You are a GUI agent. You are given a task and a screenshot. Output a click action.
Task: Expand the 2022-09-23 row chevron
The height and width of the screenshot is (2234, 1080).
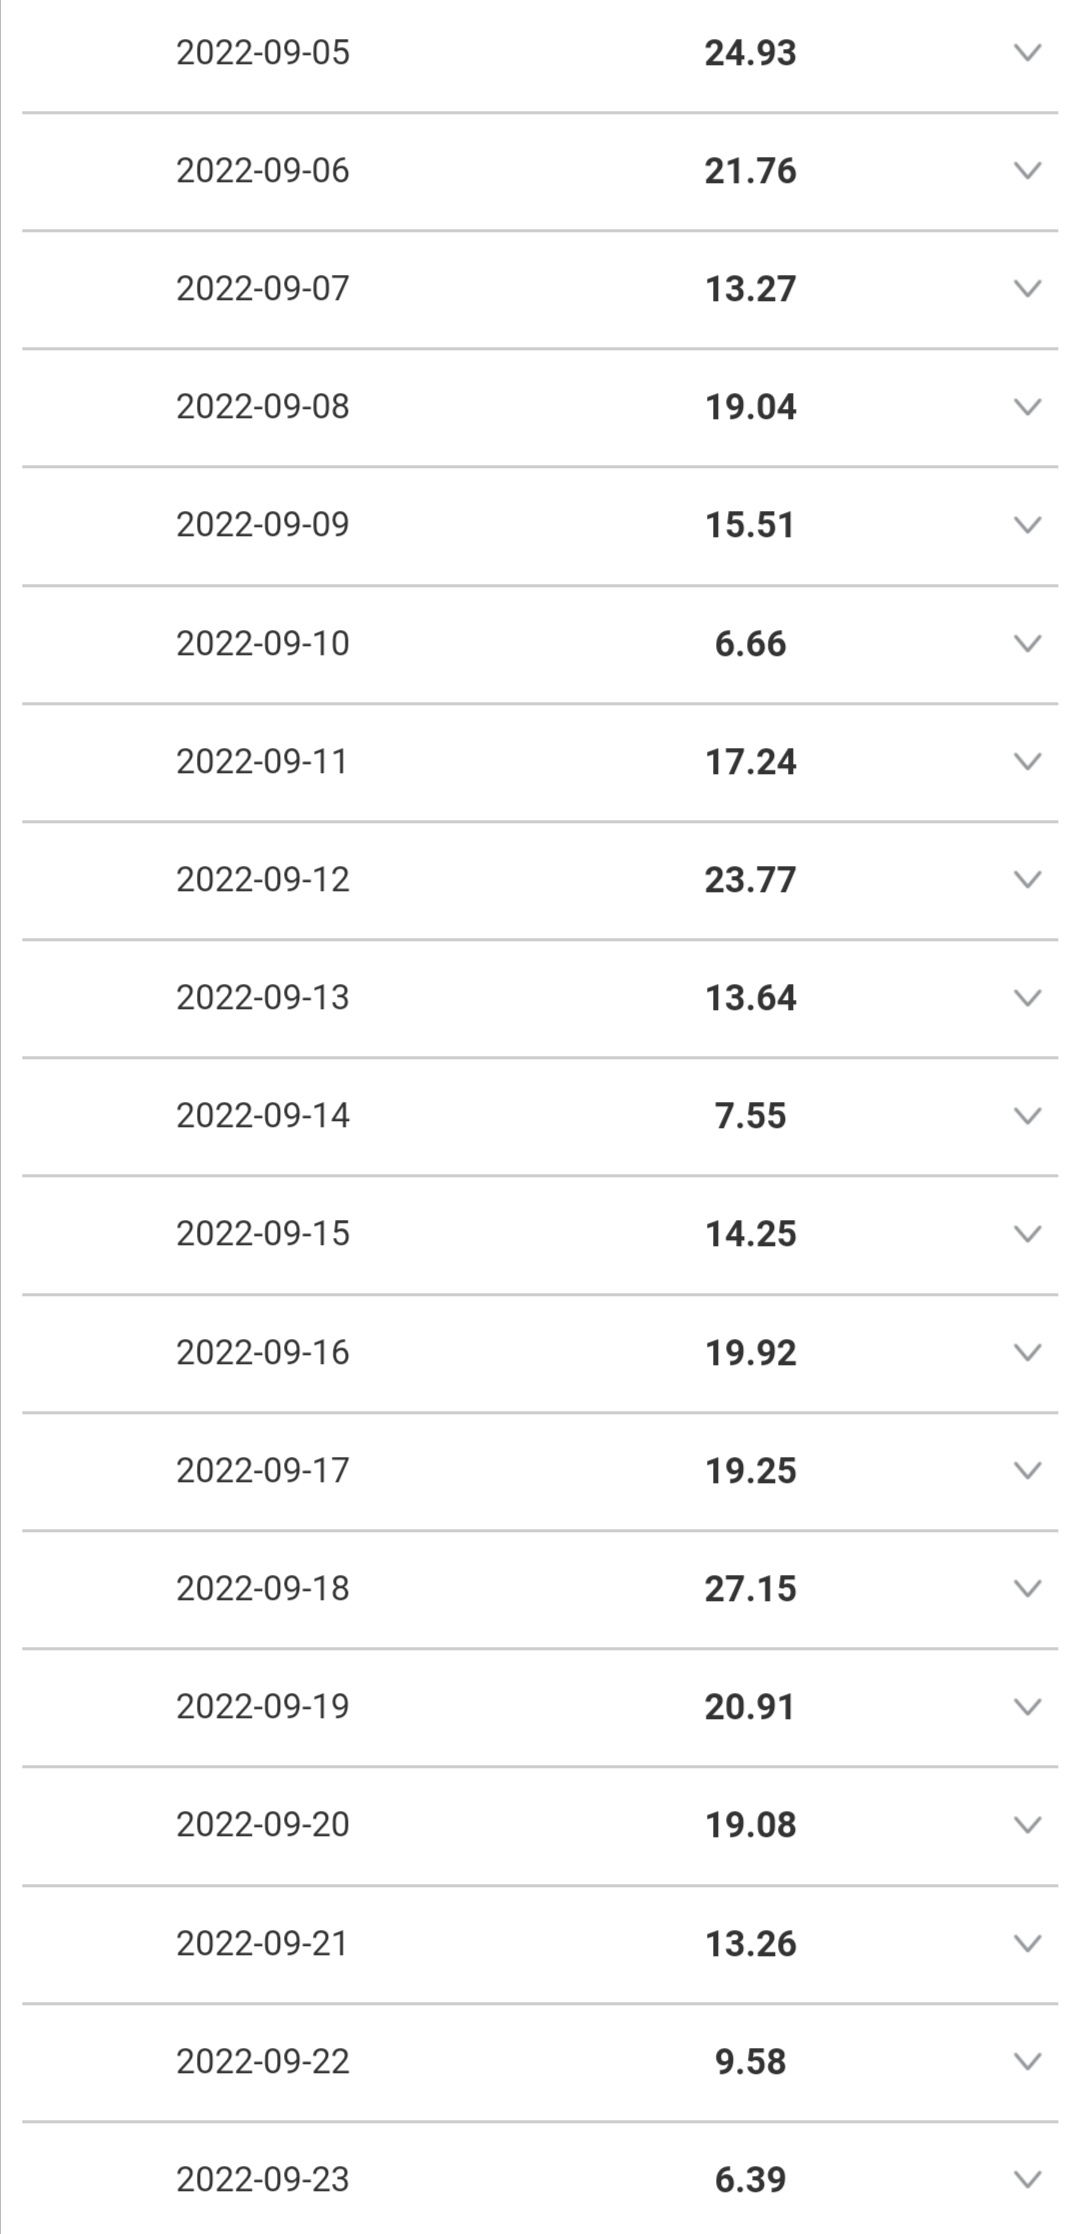point(1027,2179)
